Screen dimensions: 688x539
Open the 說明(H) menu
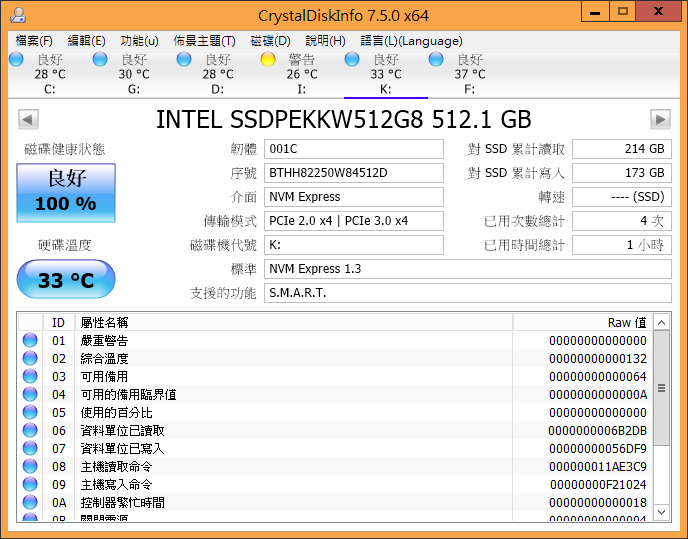(325, 41)
